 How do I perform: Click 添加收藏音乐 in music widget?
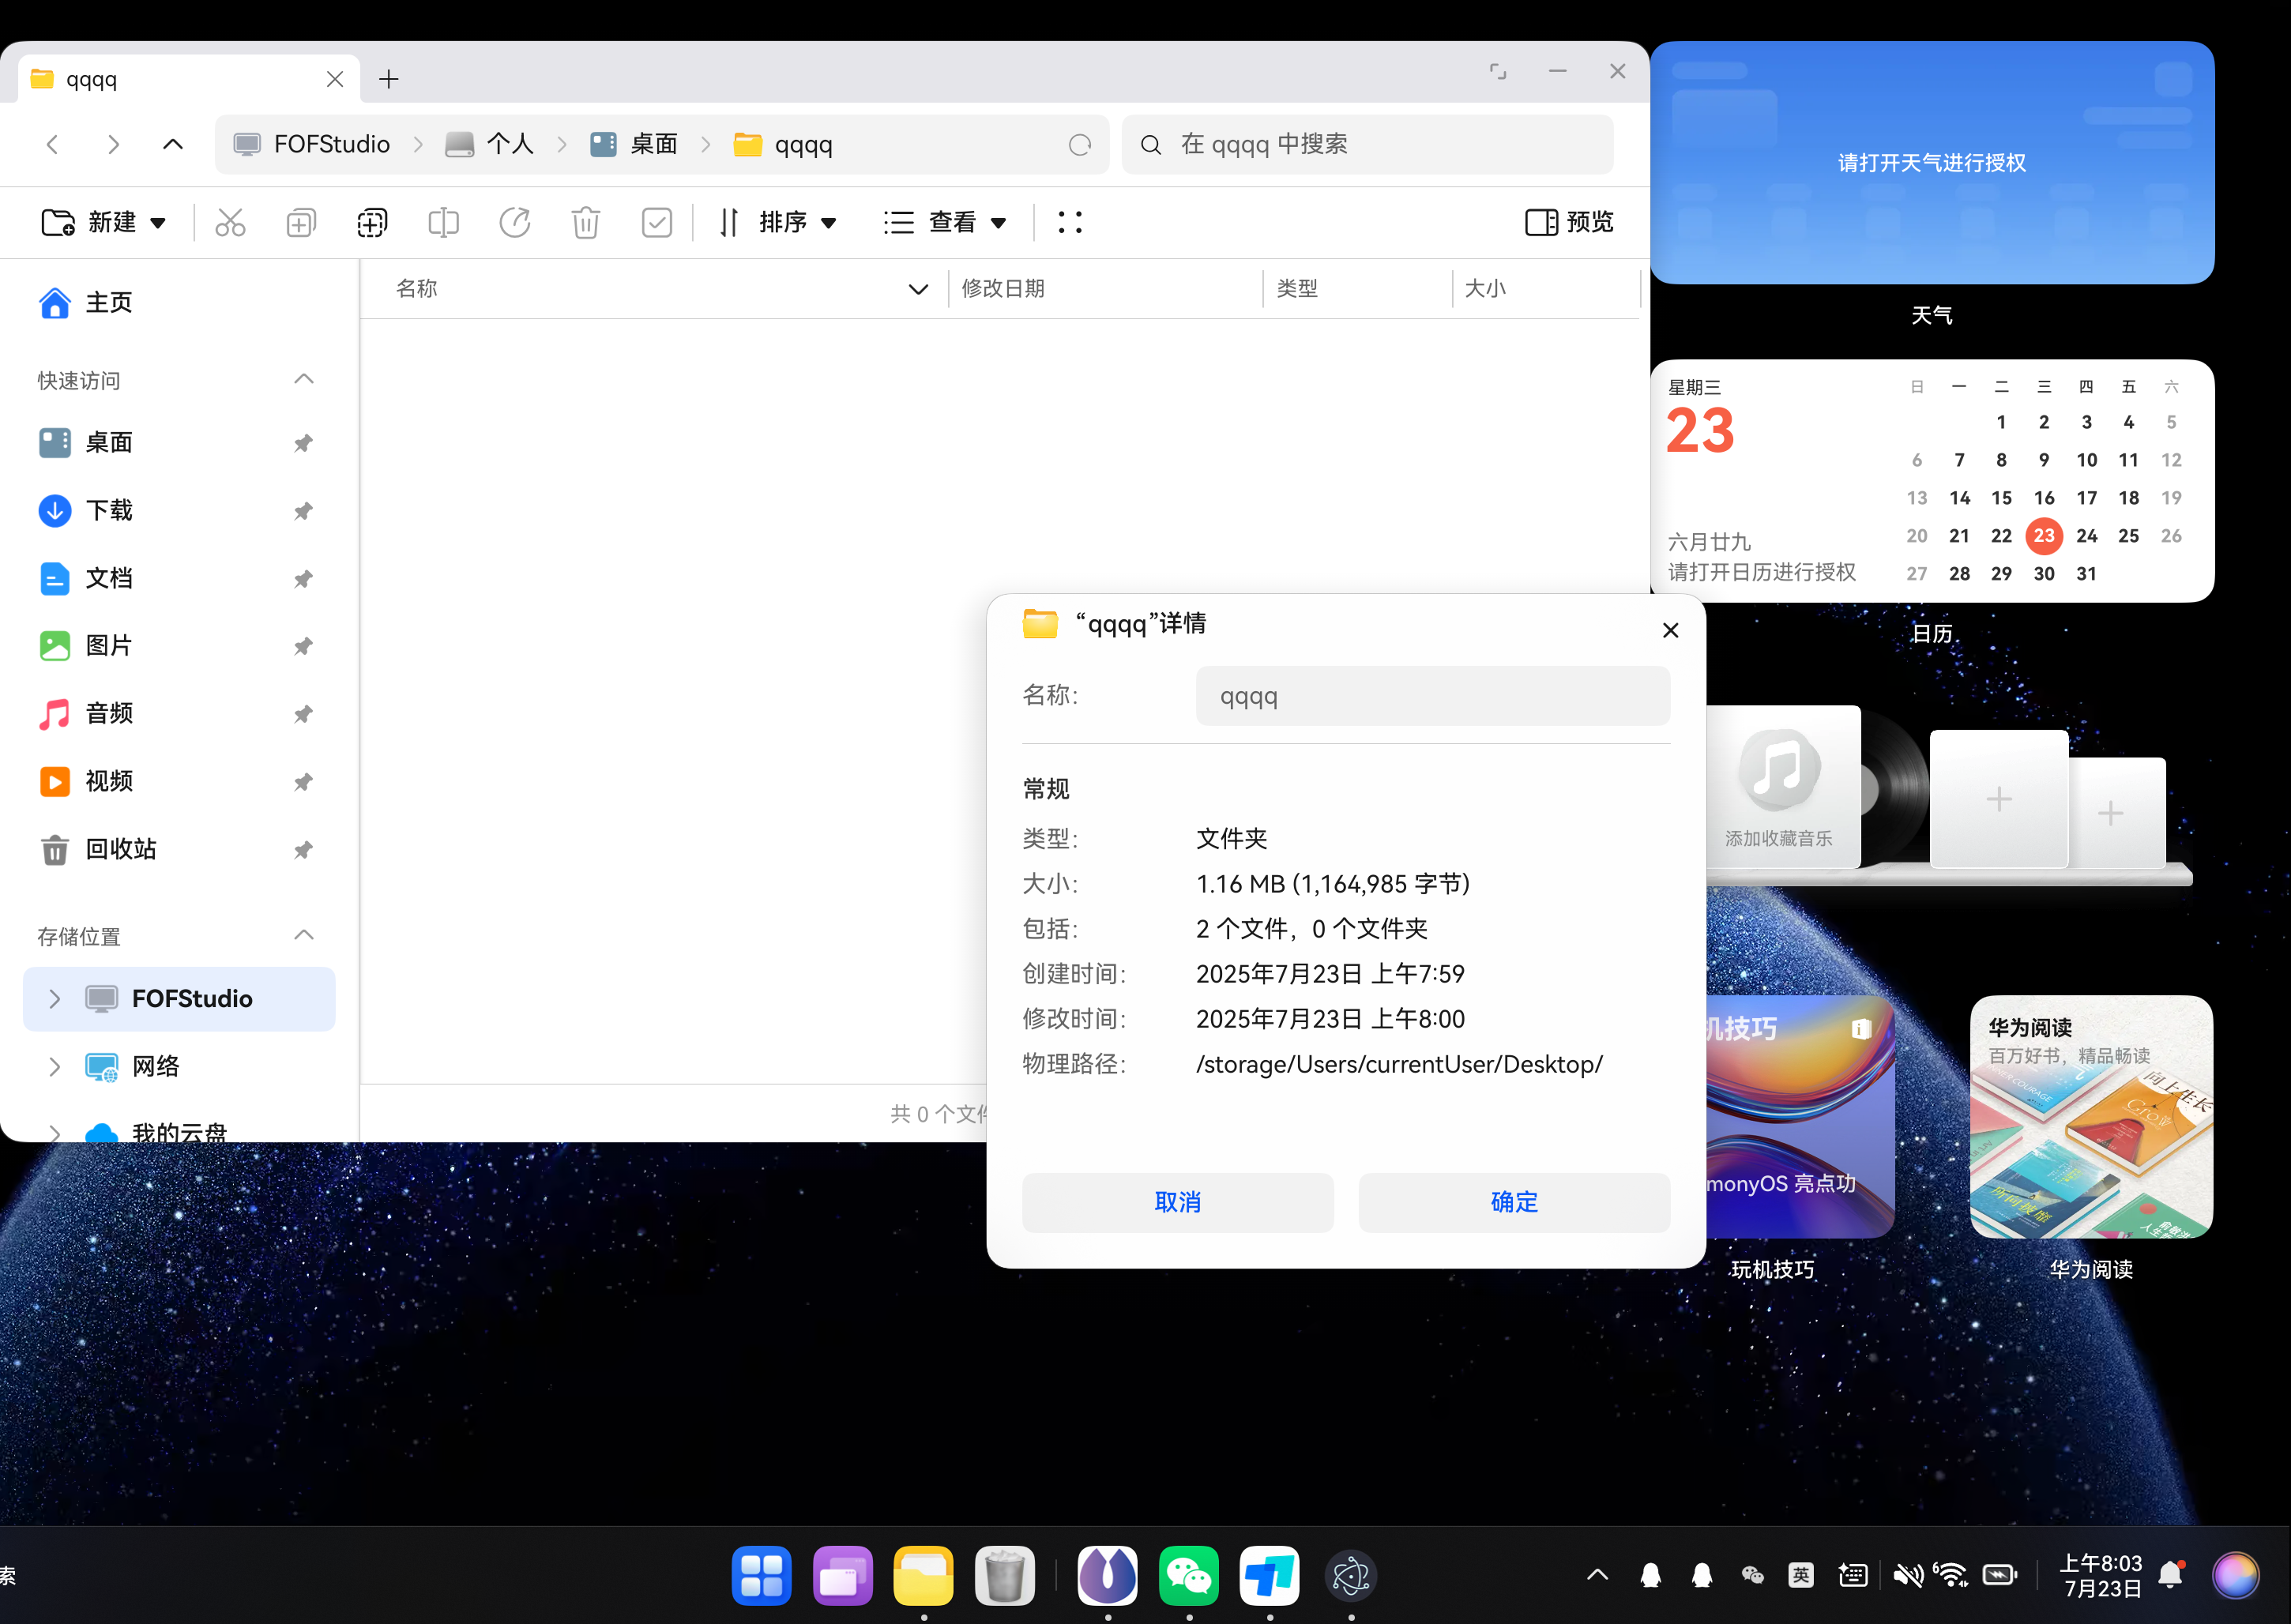1778,838
